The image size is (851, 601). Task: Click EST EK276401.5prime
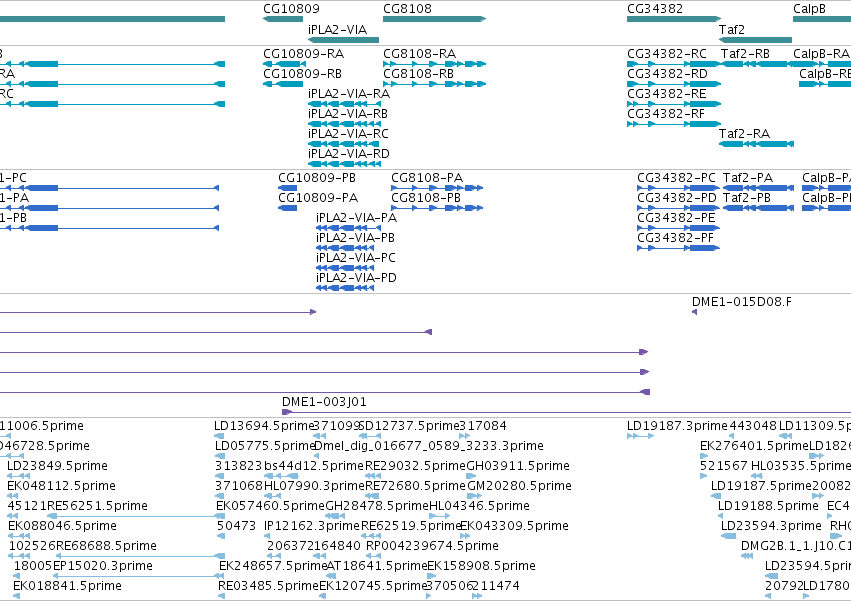(x=754, y=446)
